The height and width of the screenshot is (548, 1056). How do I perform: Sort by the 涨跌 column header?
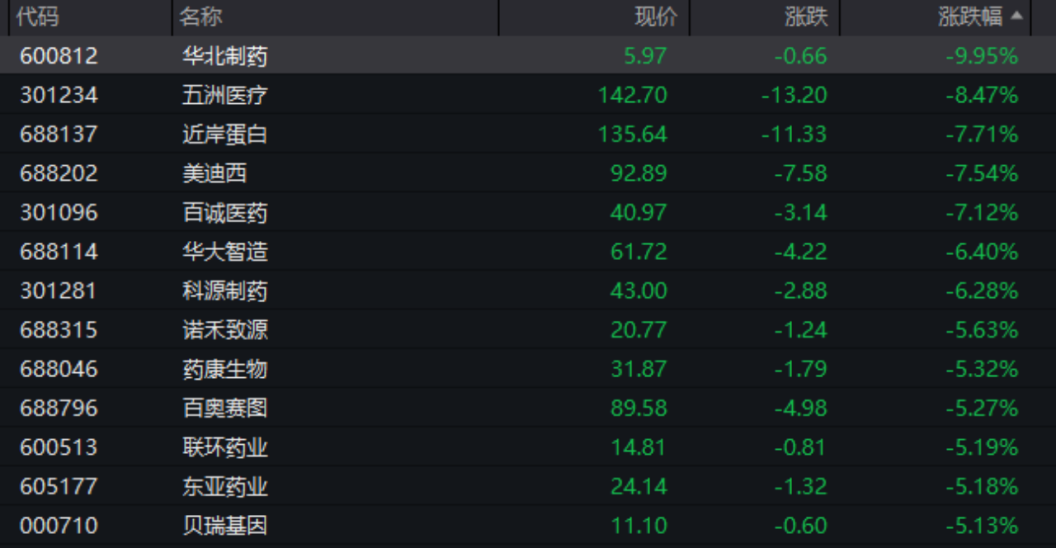[x=806, y=17]
